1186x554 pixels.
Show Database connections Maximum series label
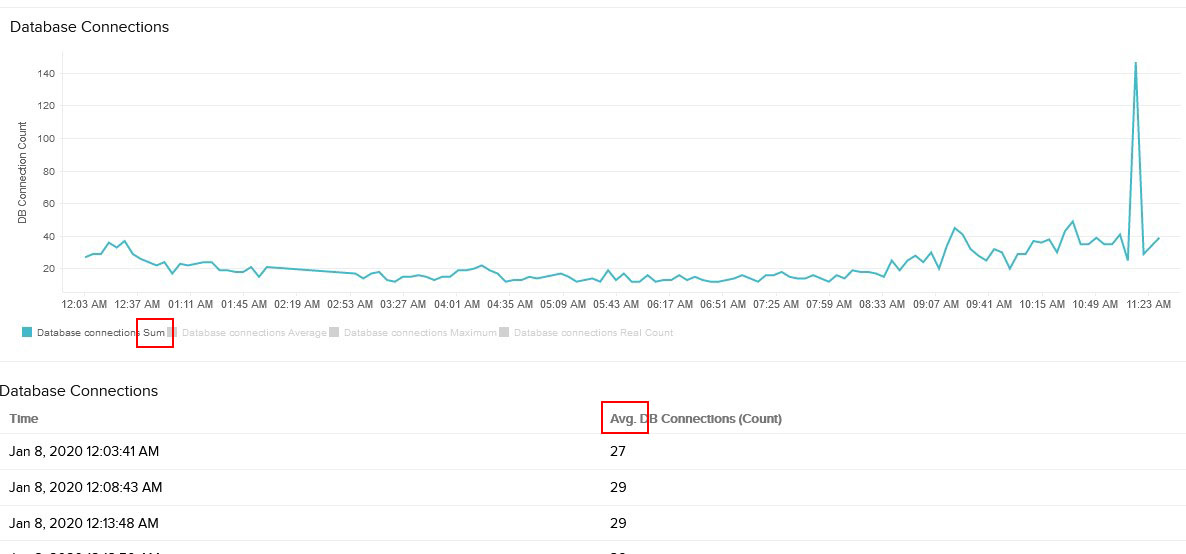click(419, 332)
